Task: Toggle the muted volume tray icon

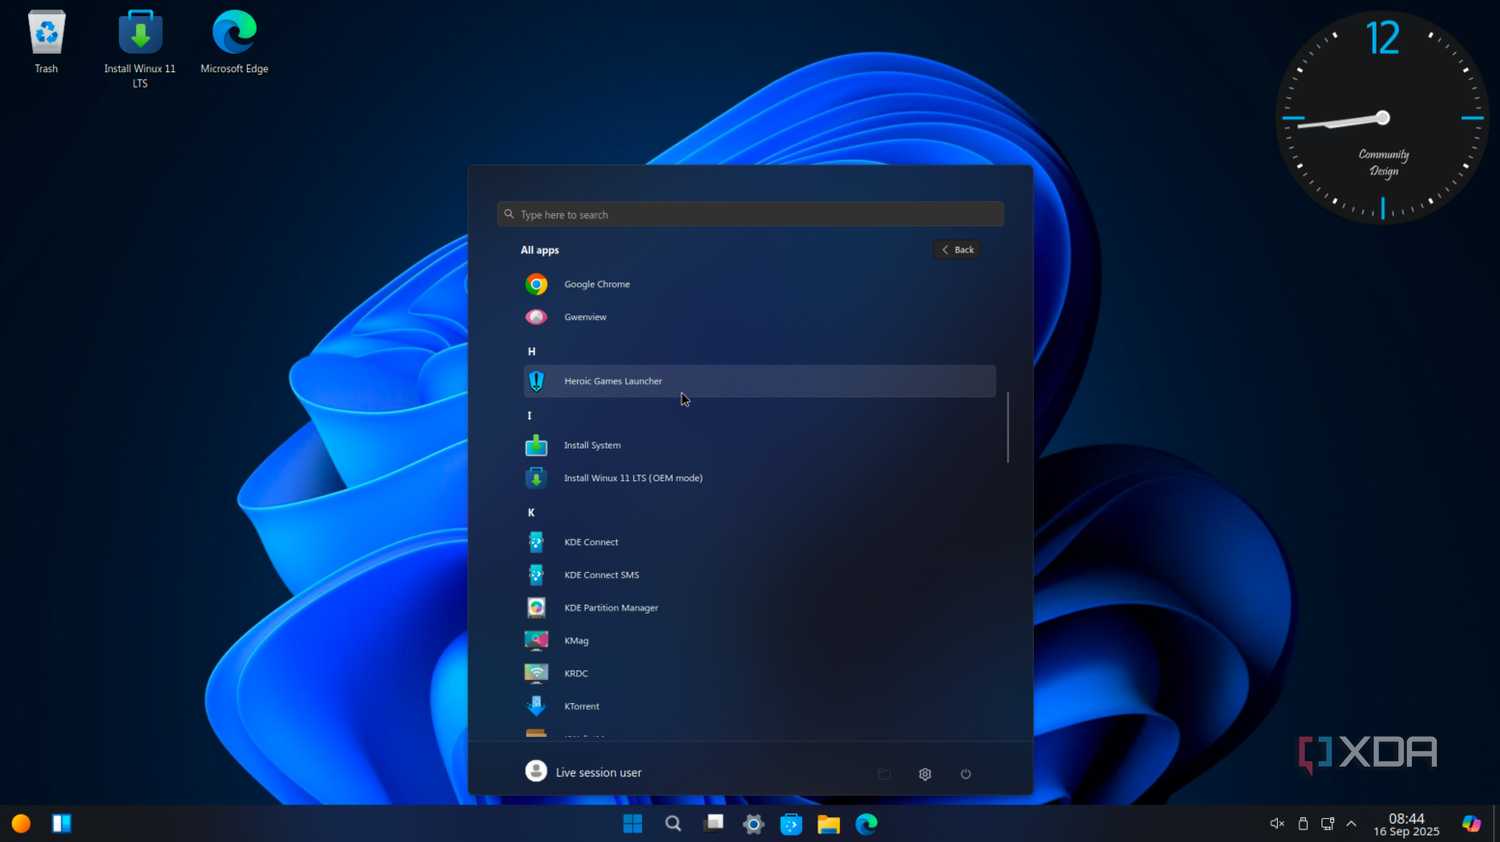Action: [x=1277, y=824]
